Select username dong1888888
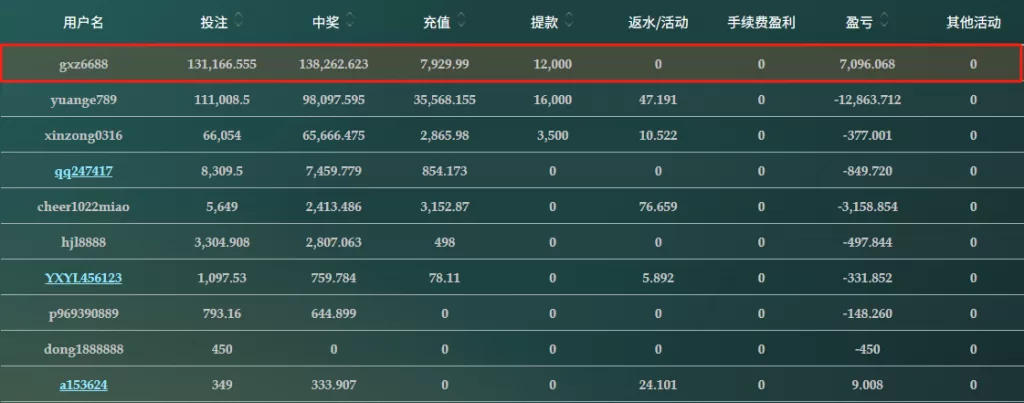 point(83,349)
